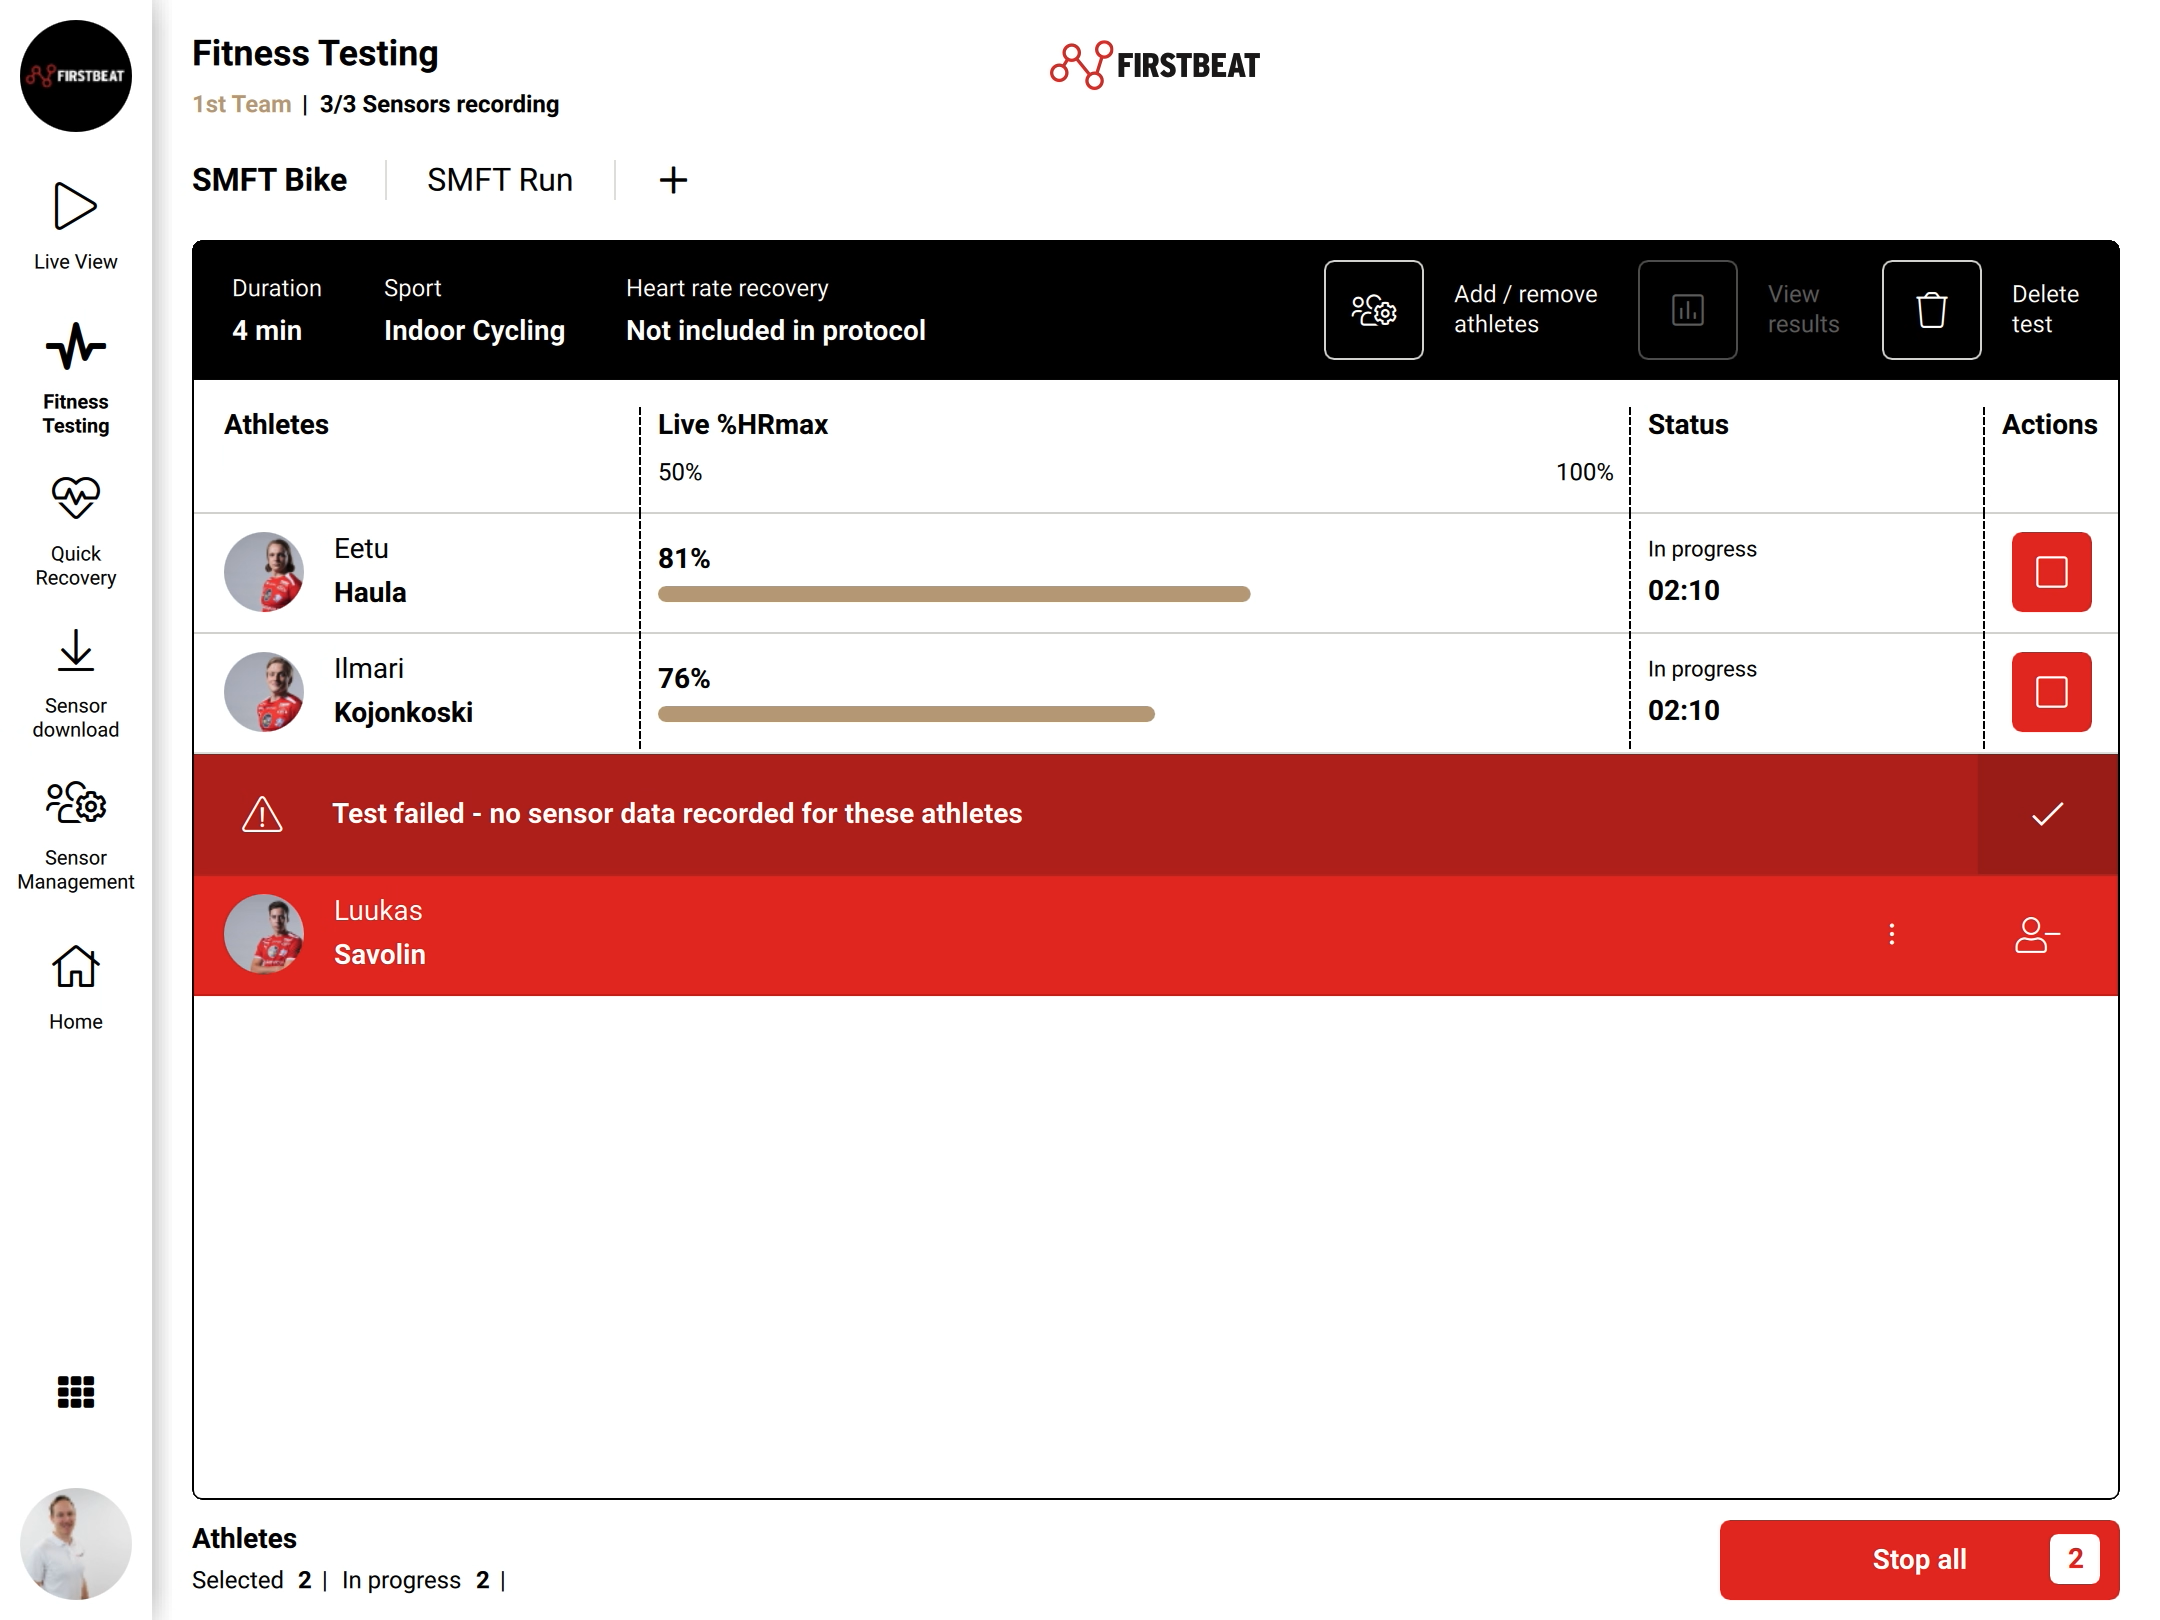Open the apps grid menu icon
Viewport: 2160px width, 1620px height.
(x=76, y=1392)
